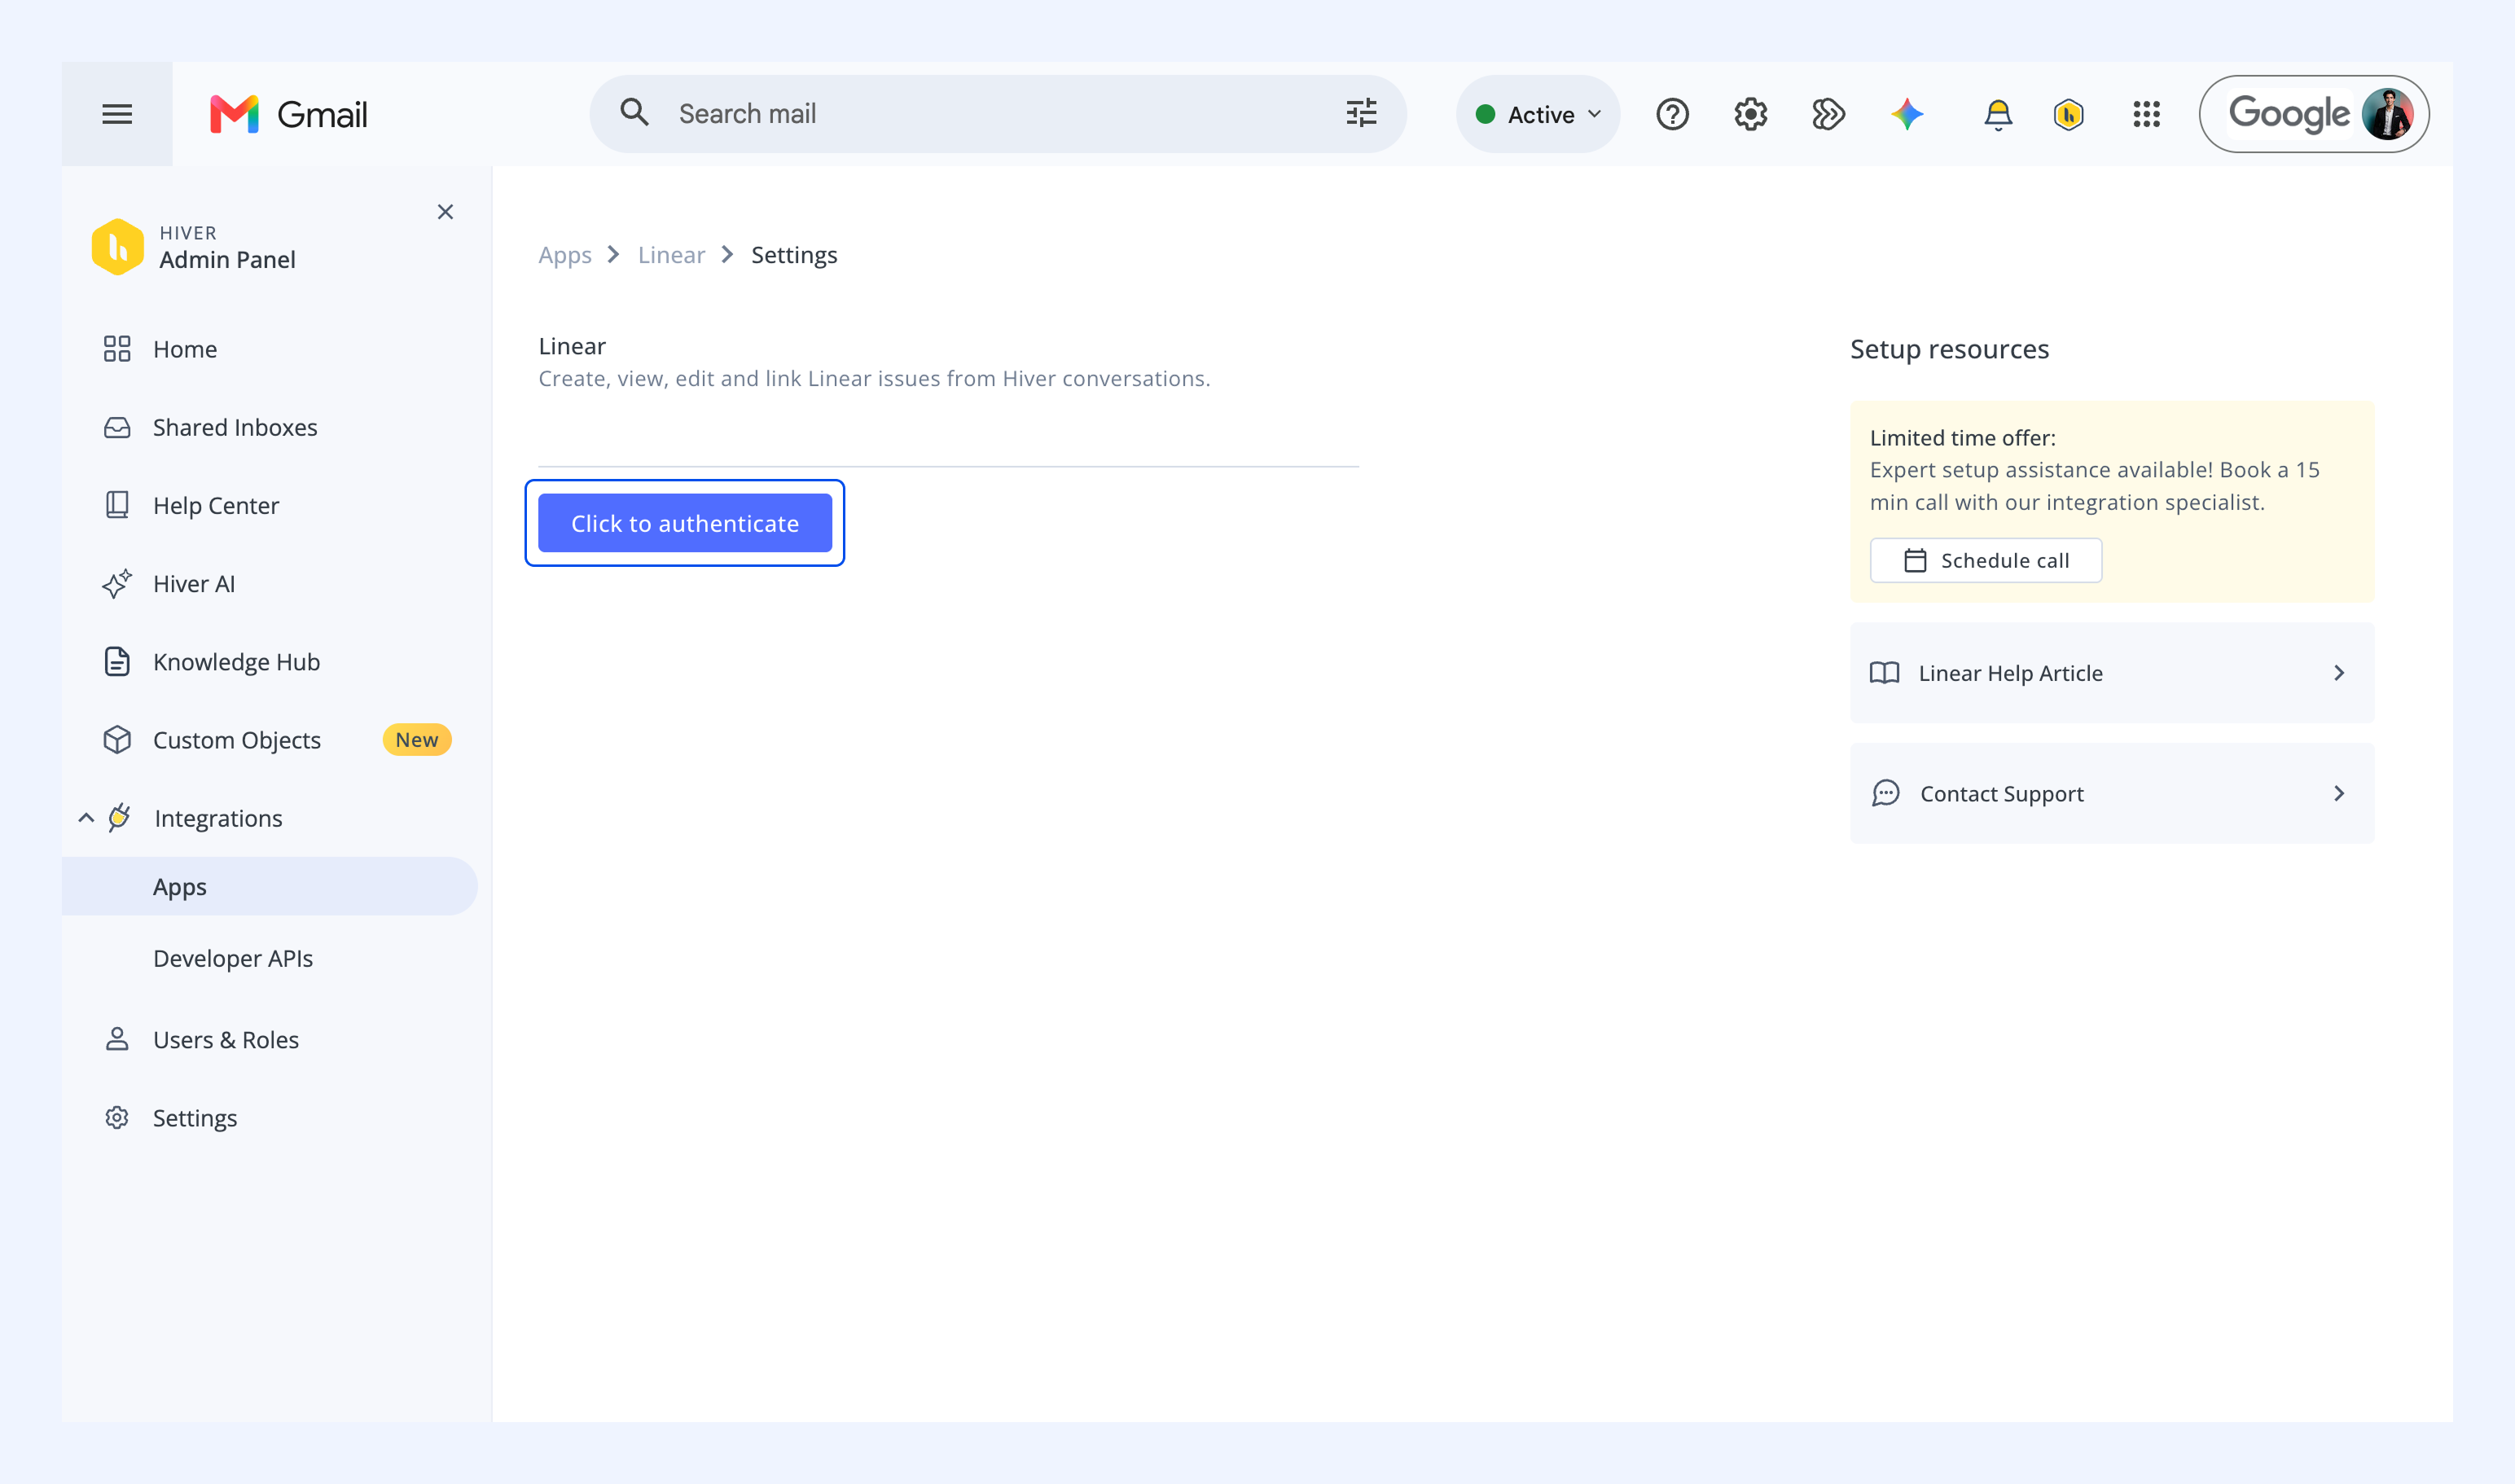Close the Hiver Admin Panel sidebar
The height and width of the screenshot is (1484, 2515).
(x=445, y=212)
